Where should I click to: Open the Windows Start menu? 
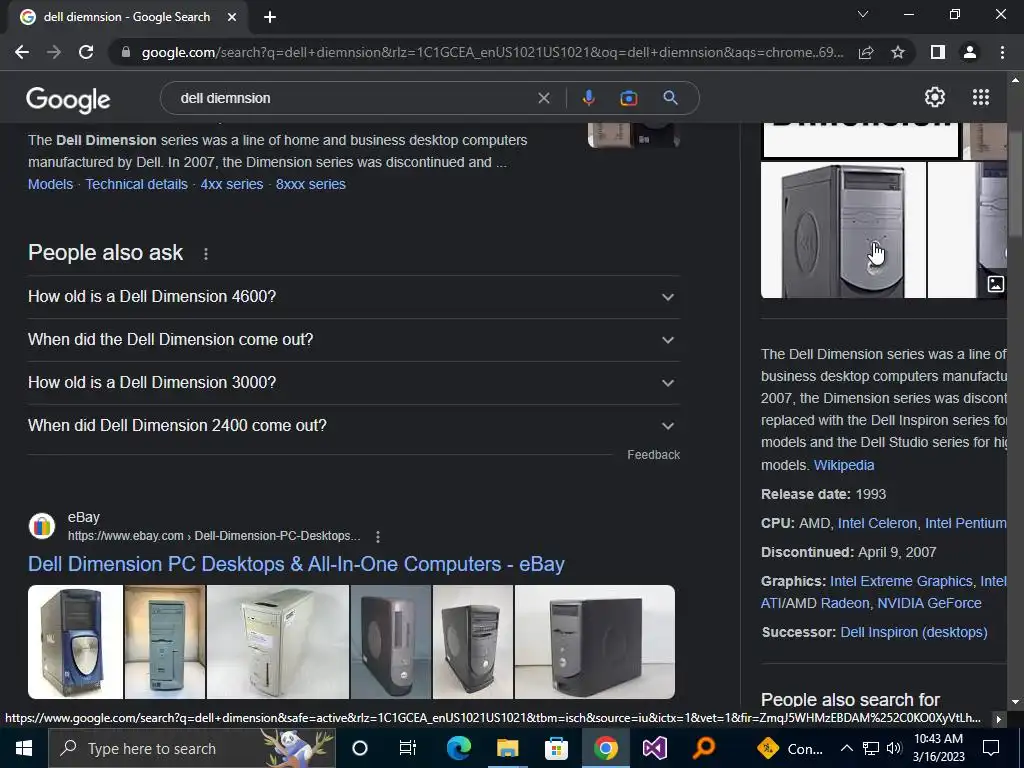[24, 748]
